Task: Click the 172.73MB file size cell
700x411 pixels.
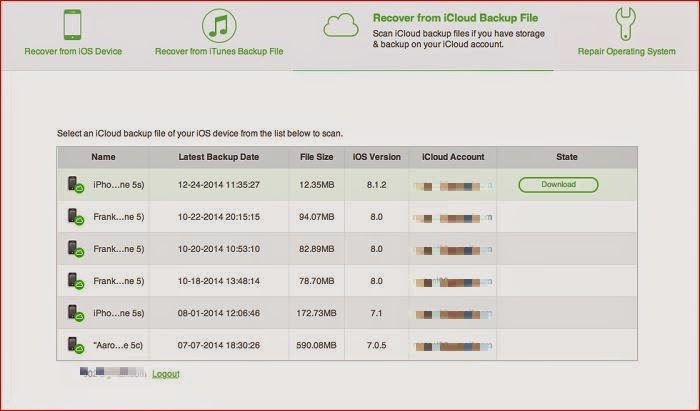Action: pyautogui.click(x=317, y=313)
